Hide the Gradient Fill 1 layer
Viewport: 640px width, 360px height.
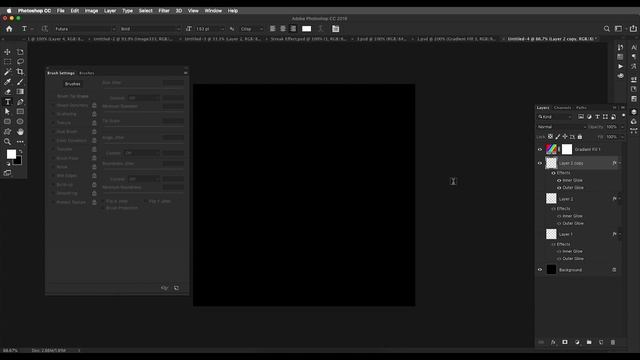coord(540,149)
